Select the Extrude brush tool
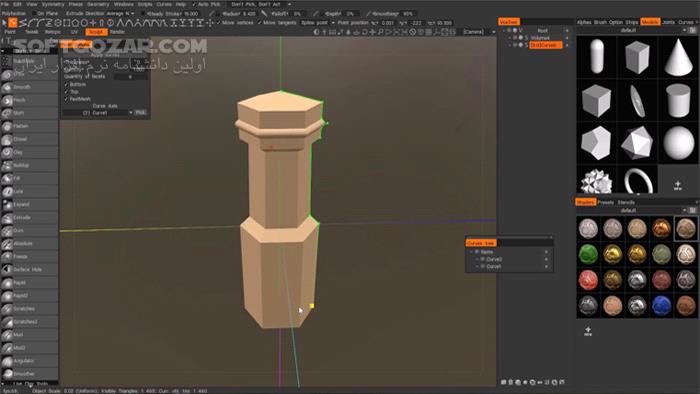The image size is (700, 394). point(29,217)
